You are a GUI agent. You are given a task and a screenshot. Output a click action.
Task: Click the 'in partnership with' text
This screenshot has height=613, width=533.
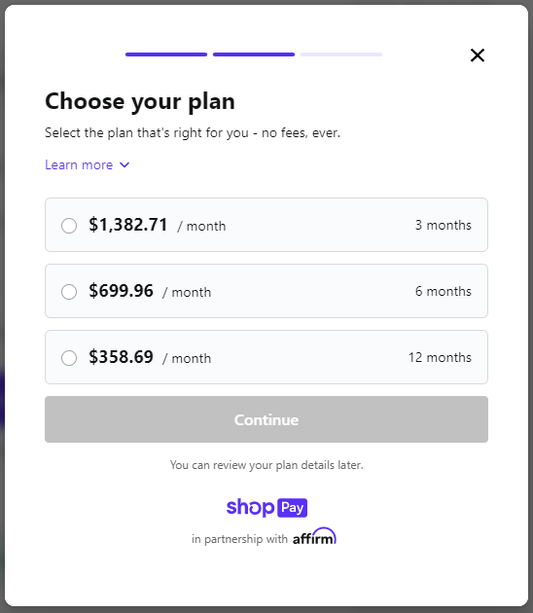[x=239, y=539]
